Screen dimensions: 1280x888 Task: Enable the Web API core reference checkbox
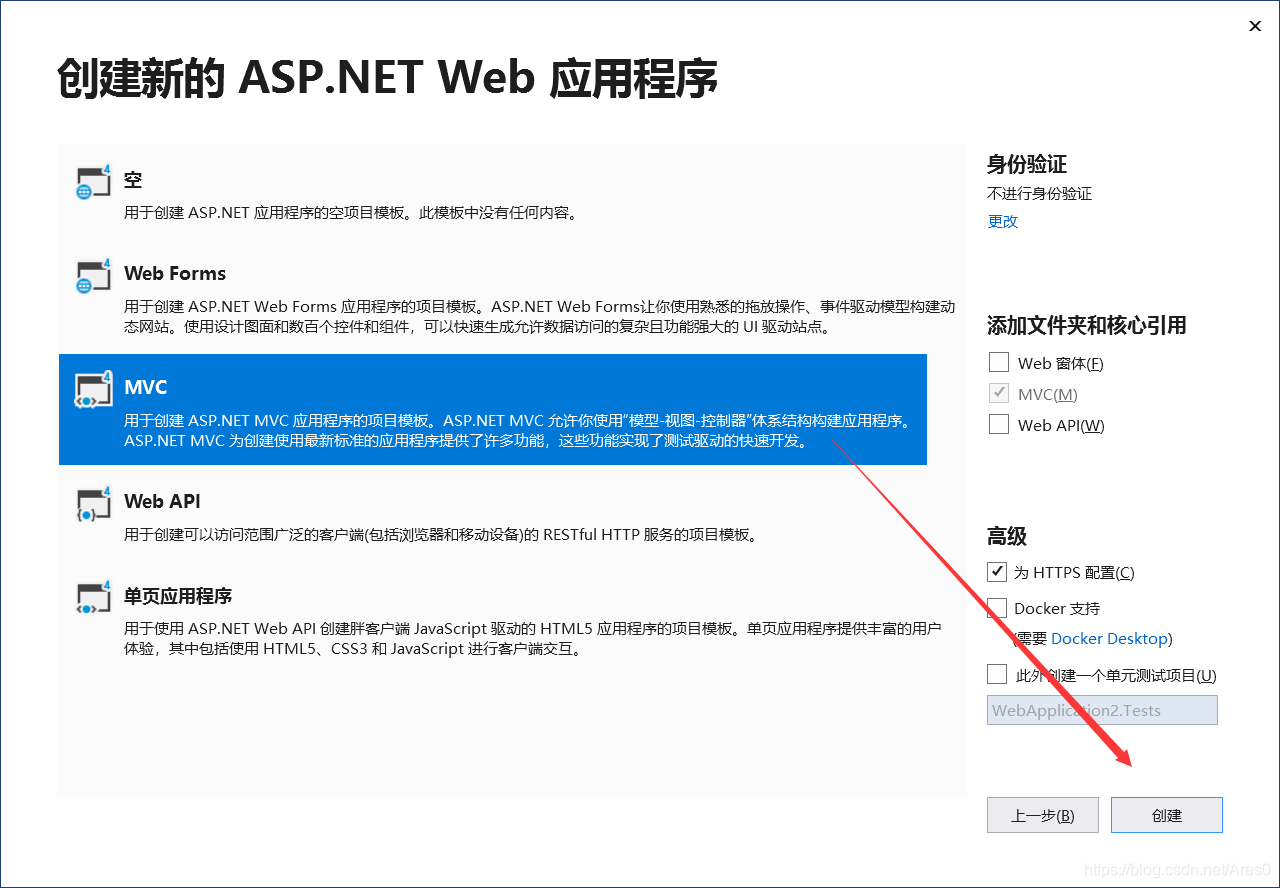(x=998, y=424)
